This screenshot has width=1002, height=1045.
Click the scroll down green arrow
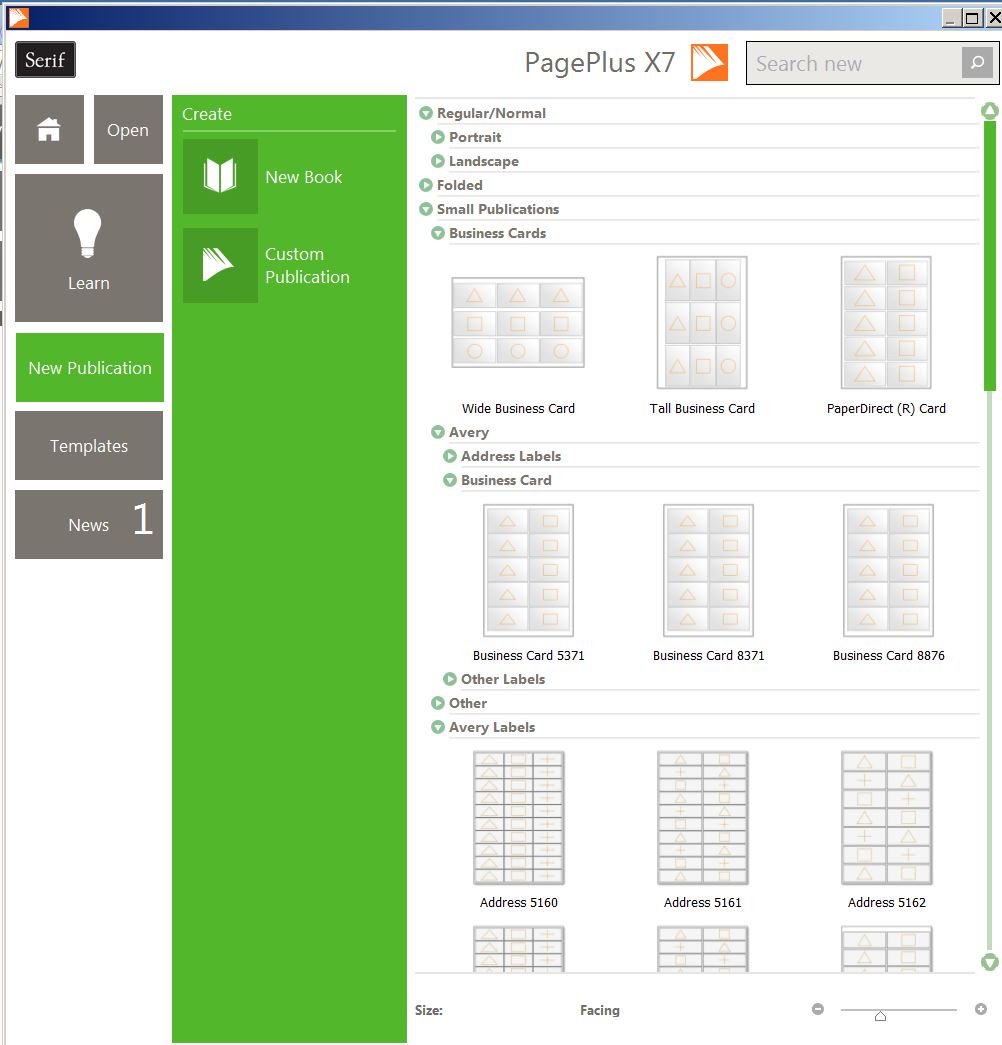coord(990,962)
